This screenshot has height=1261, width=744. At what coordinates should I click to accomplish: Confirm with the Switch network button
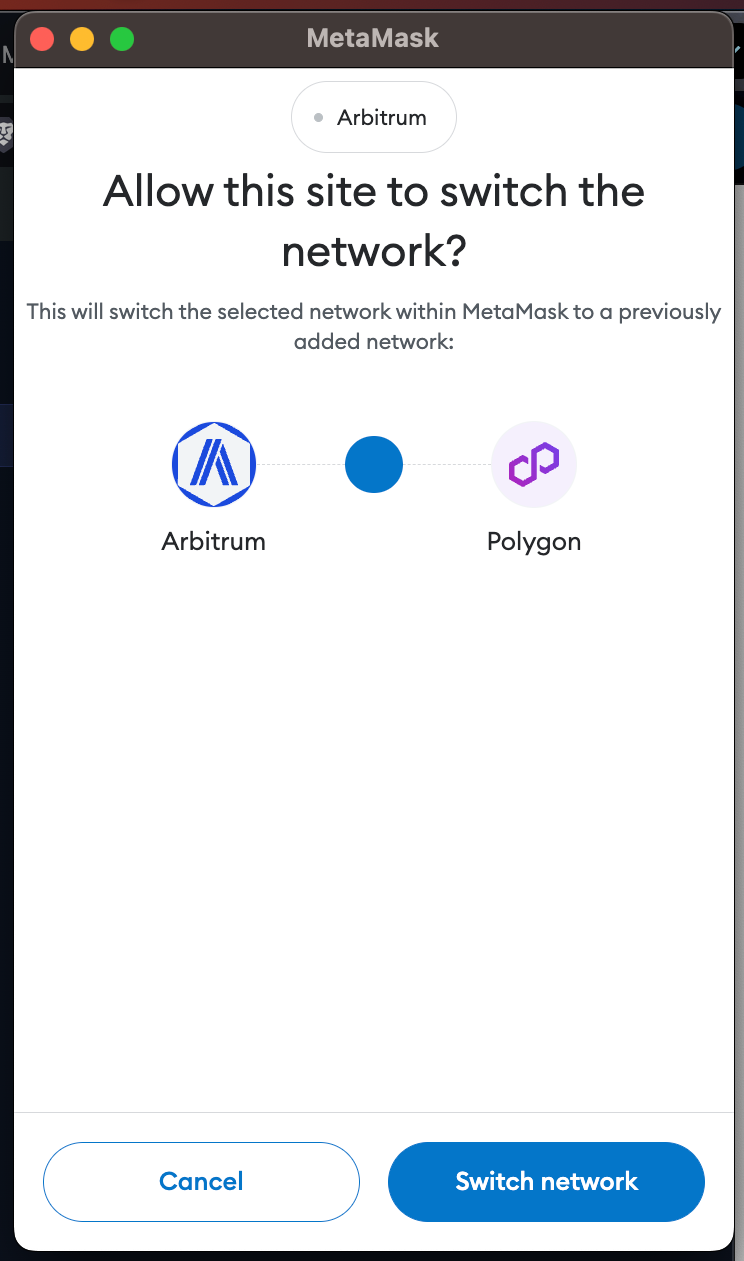point(546,1182)
